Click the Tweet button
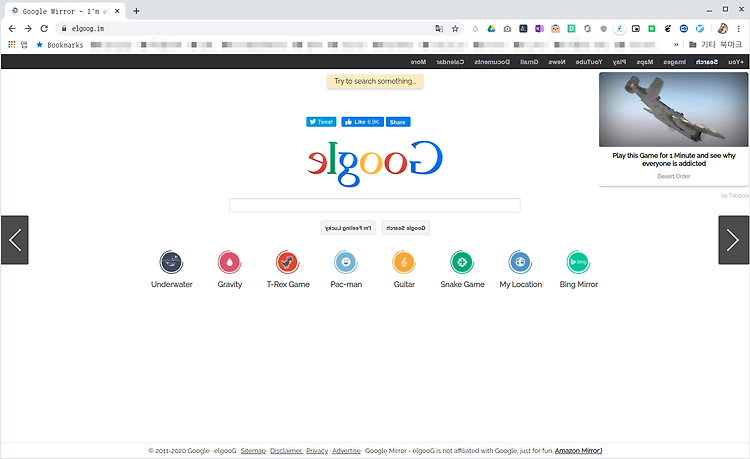The height and width of the screenshot is (459, 750). pyautogui.click(x=321, y=122)
